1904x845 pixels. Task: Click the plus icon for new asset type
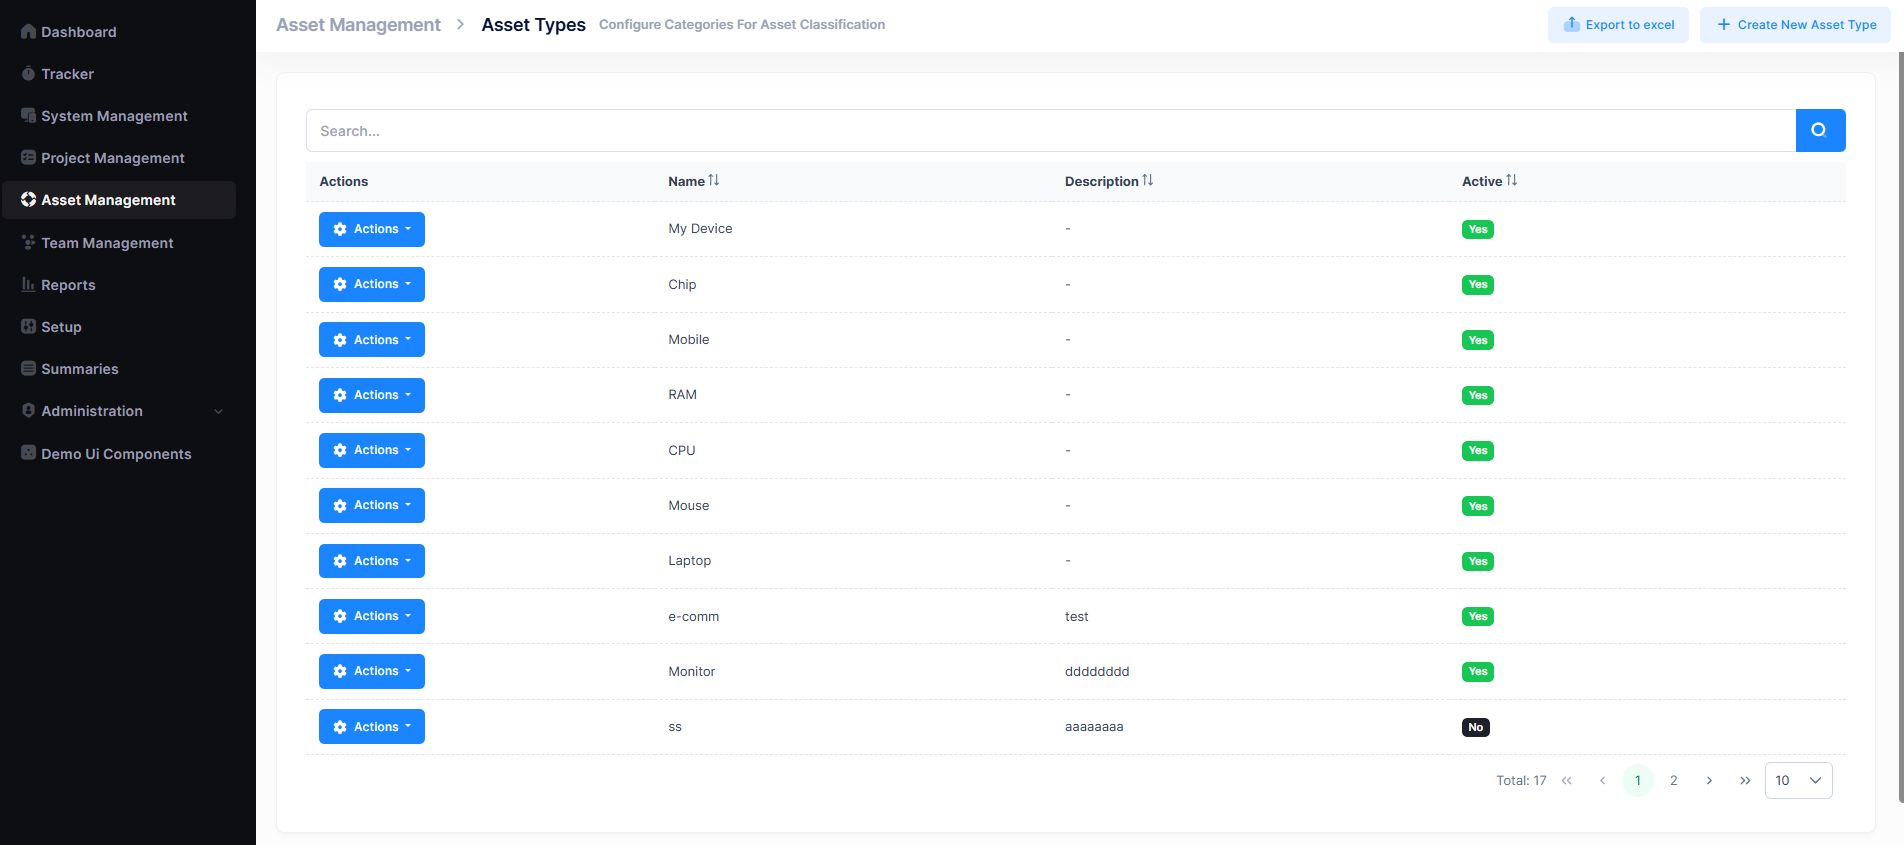point(1724,24)
